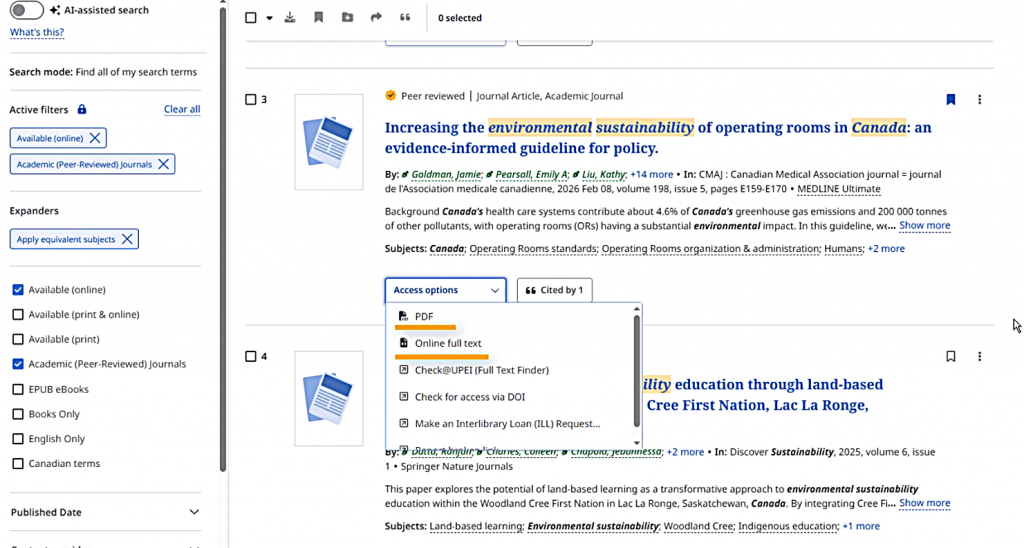The height and width of the screenshot is (548, 1024).
Task: Expand the Published Date filter section
Action: [105, 512]
